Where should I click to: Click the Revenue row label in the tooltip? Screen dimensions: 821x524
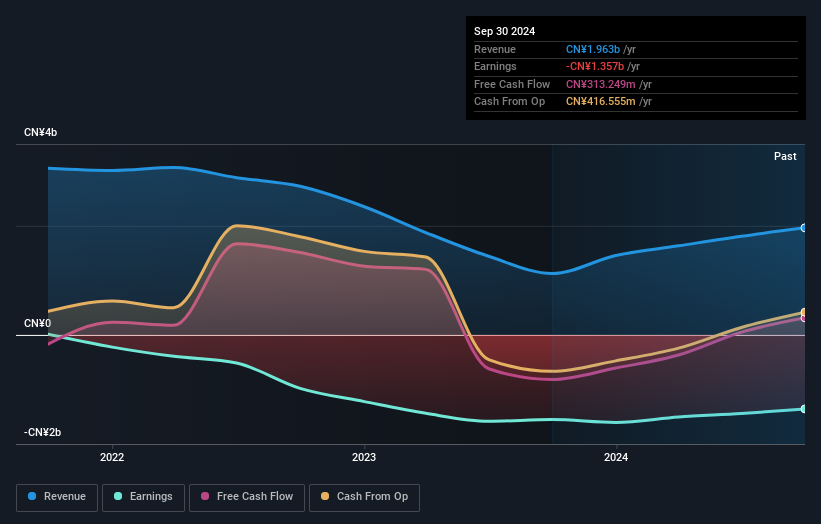tap(495, 49)
